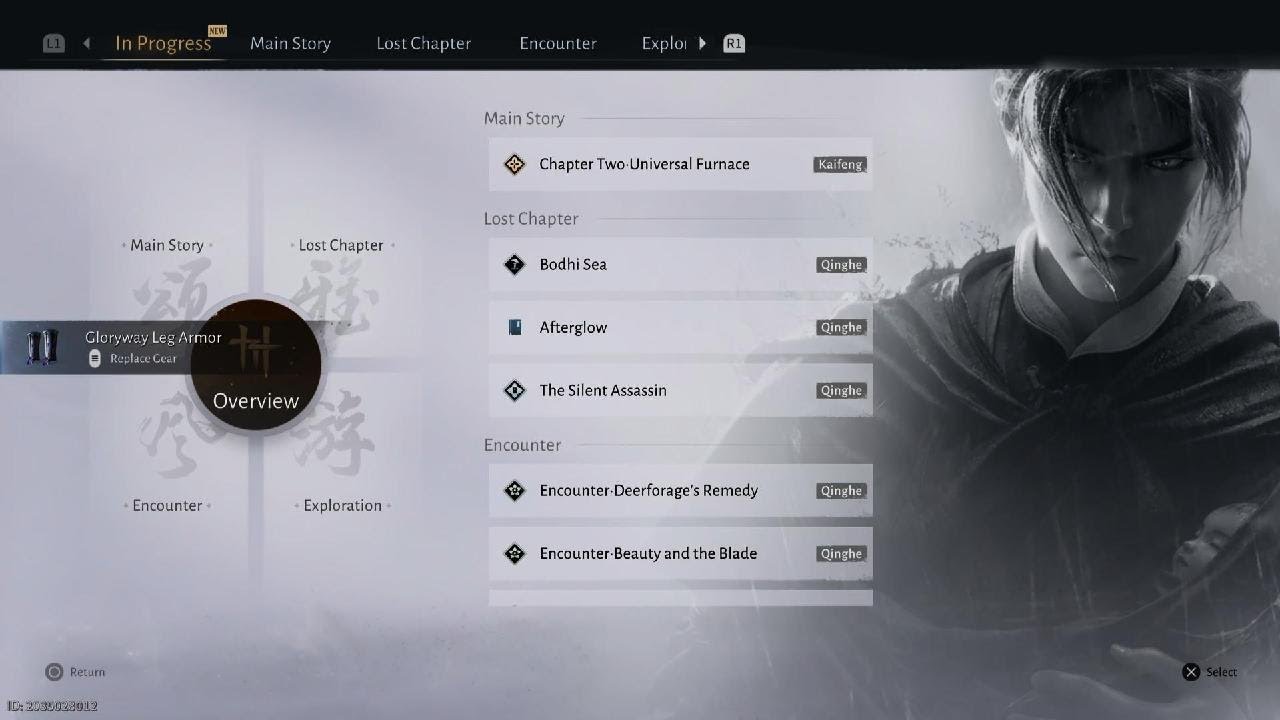Viewport: 1280px width, 720px height.
Task: Click the Replace Gear label
Action: click(143, 358)
